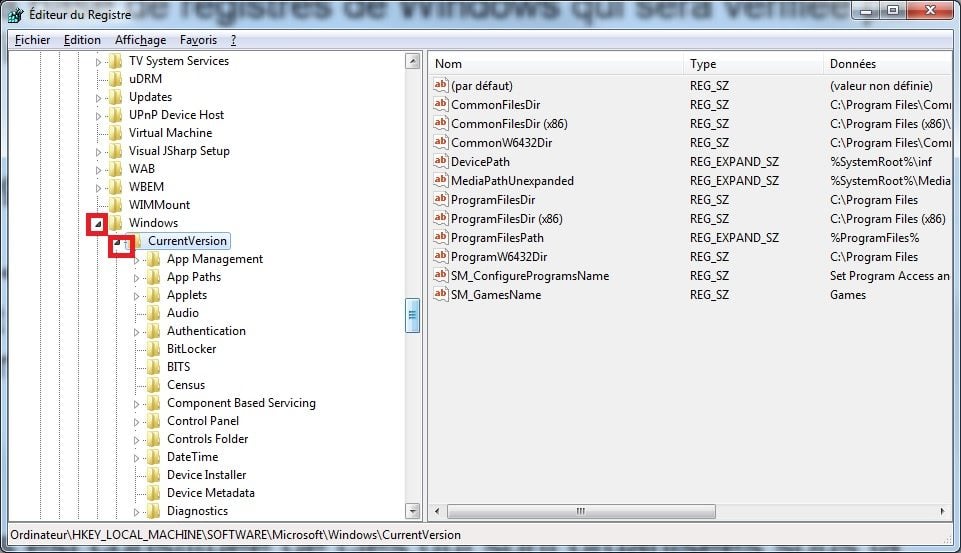The width and height of the screenshot is (961, 553).
Task: Select the DateTime key label
Action: (192, 457)
